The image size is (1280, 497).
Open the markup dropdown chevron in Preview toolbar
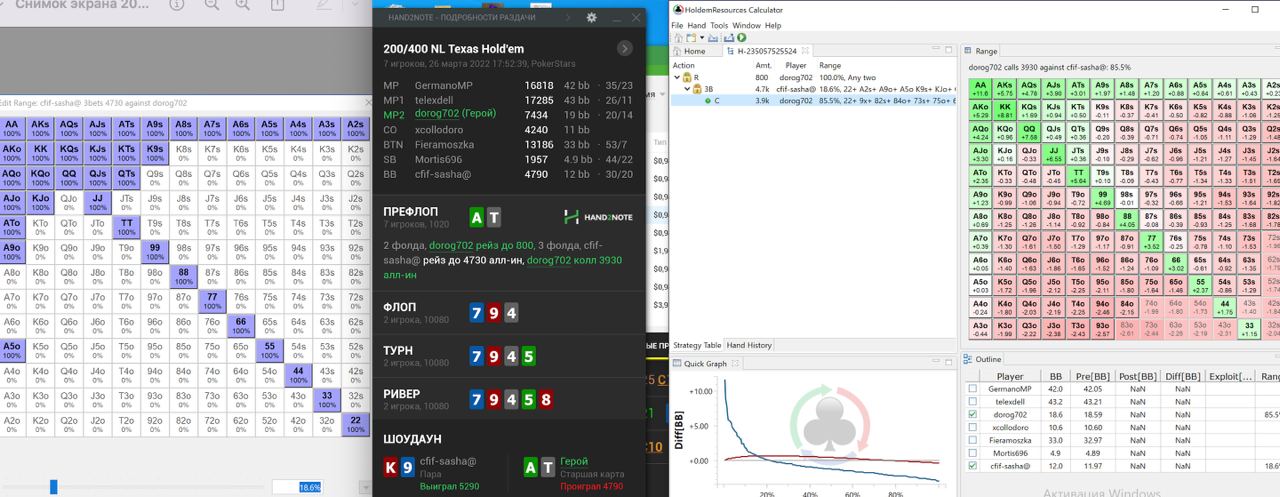point(355,4)
